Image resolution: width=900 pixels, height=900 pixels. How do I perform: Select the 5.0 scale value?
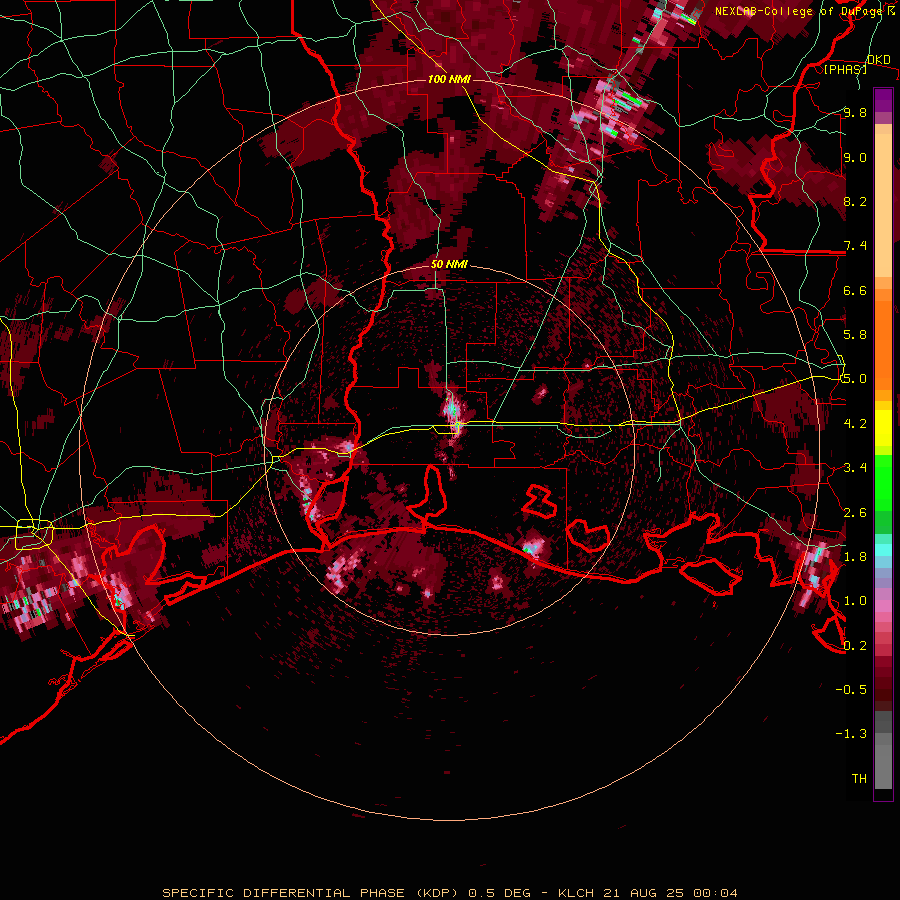pyautogui.click(x=855, y=379)
